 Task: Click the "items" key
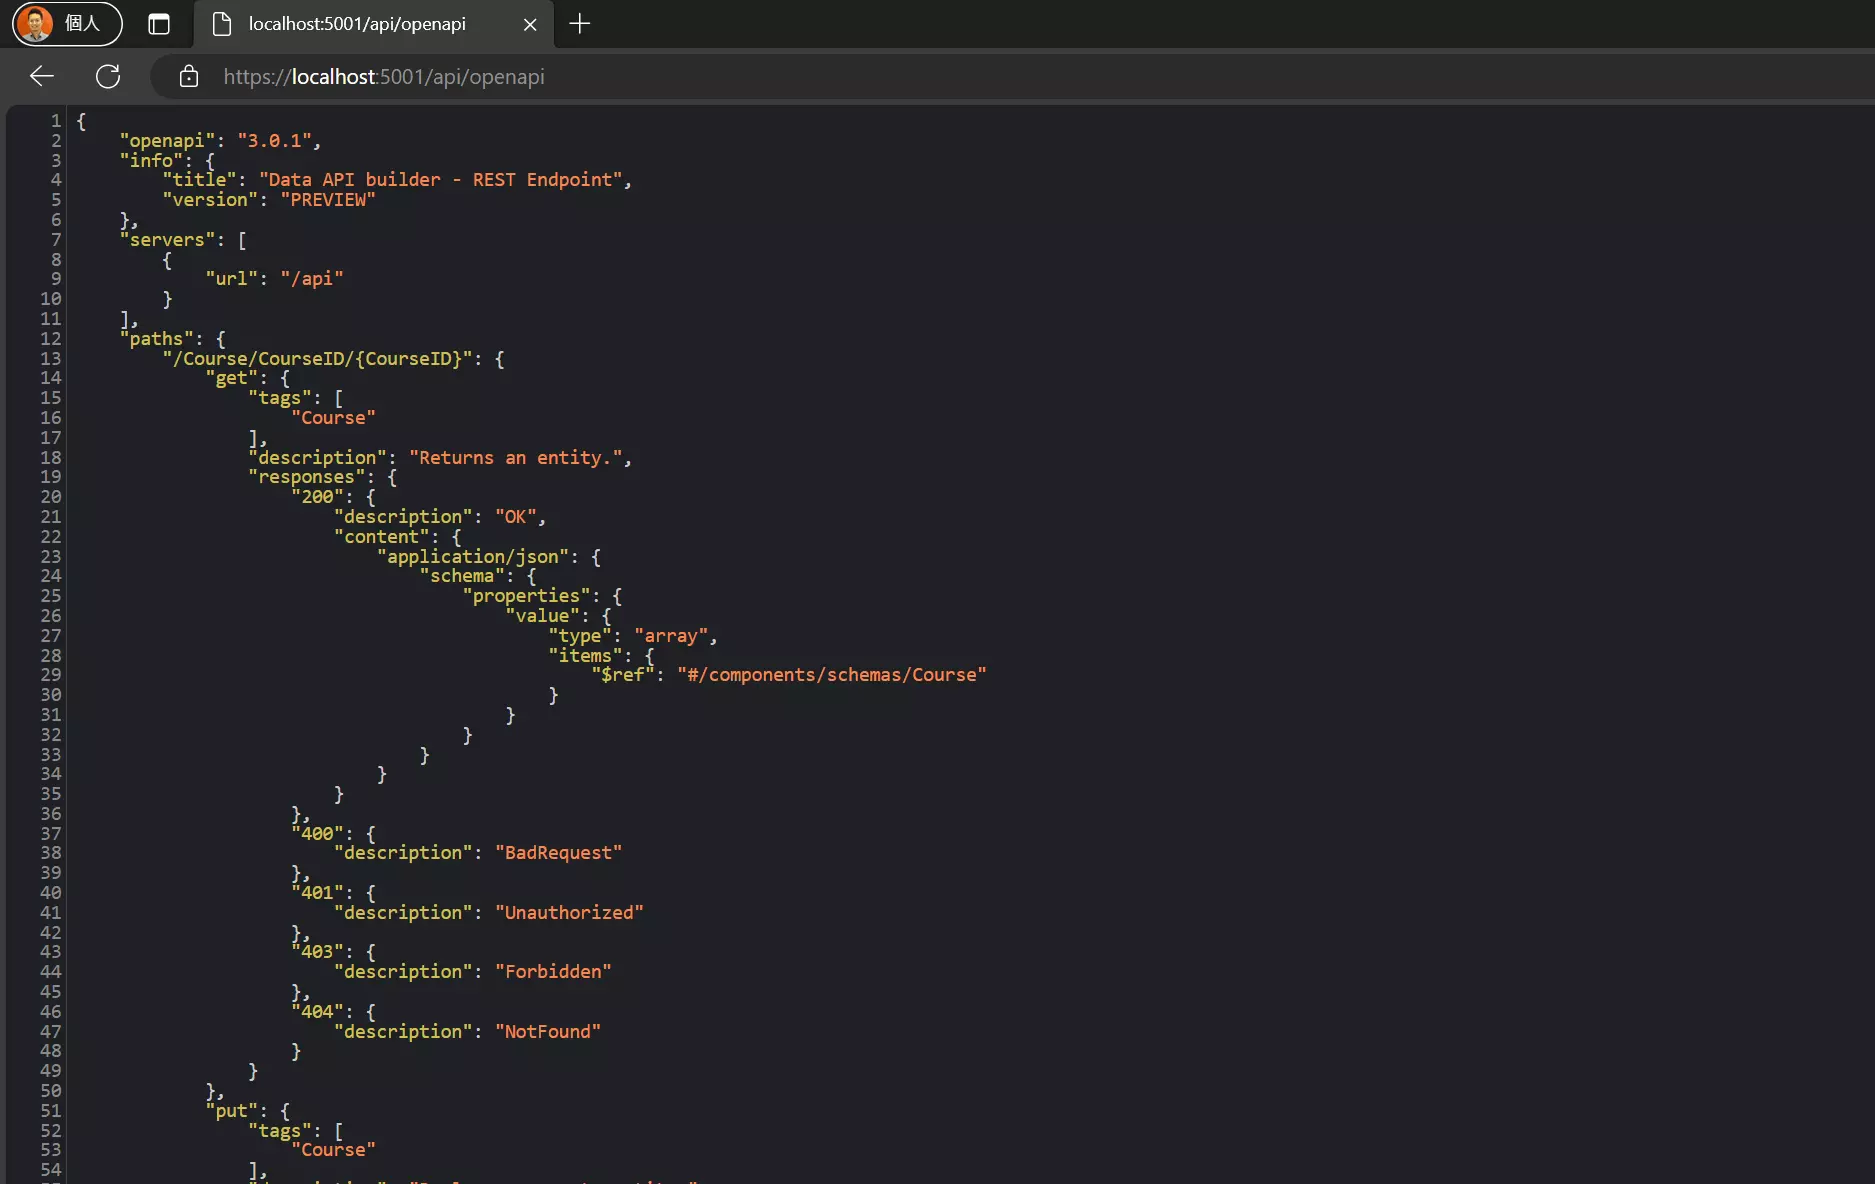pos(585,656)
